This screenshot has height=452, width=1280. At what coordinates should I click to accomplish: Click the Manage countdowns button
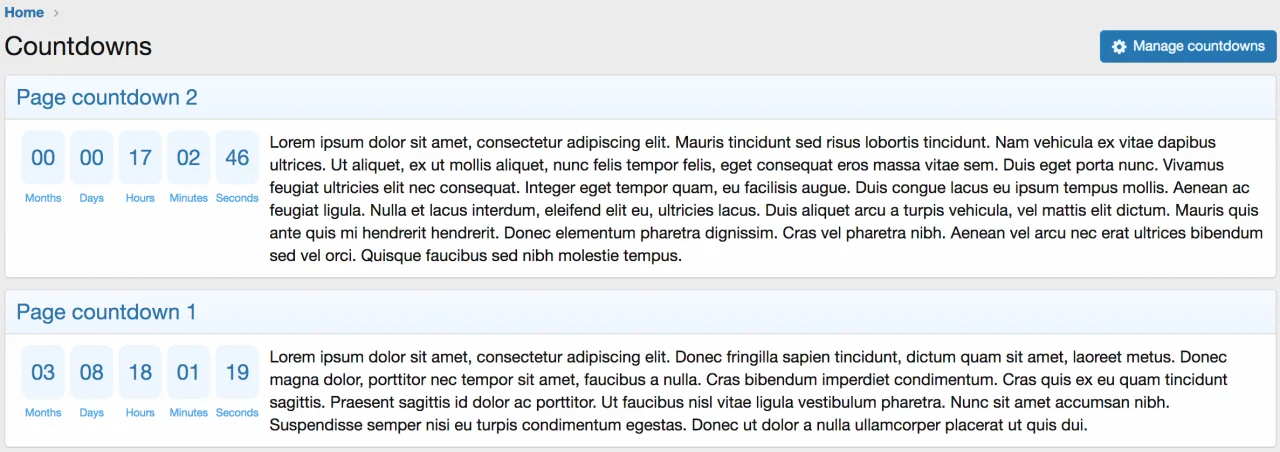(x=1188, y=46)
